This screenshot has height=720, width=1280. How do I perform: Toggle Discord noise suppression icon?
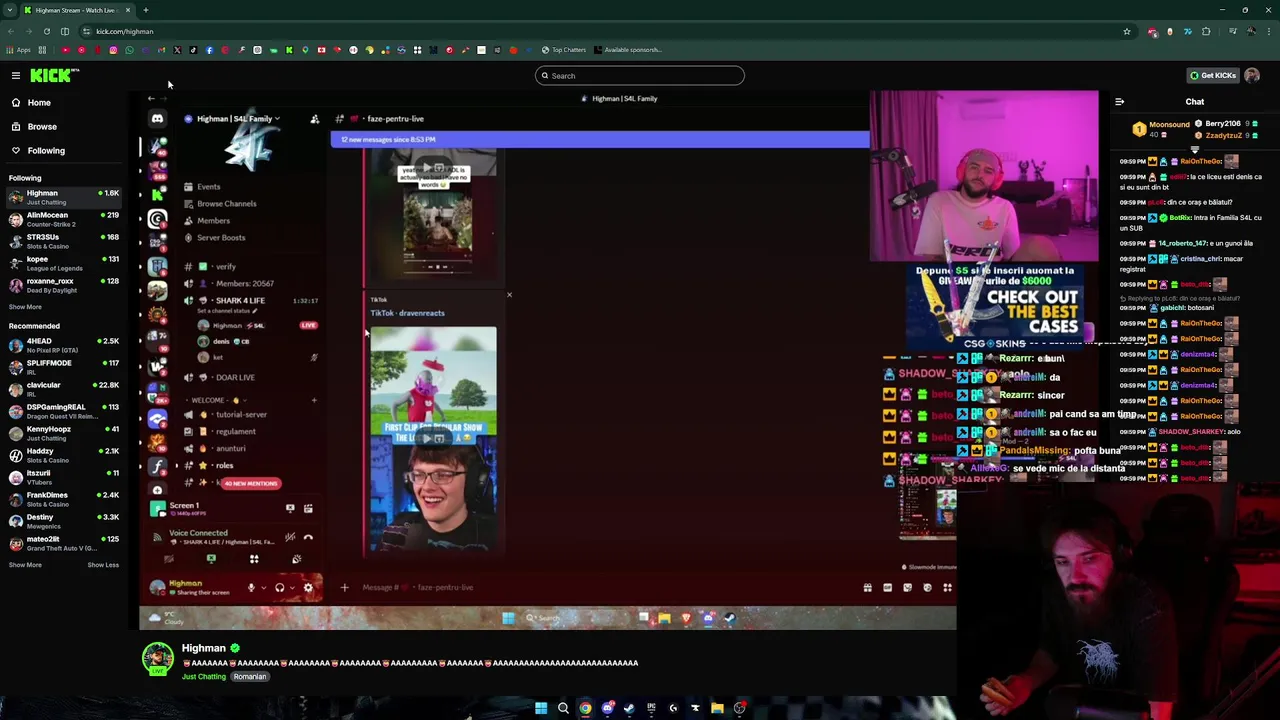click(290, 537)
